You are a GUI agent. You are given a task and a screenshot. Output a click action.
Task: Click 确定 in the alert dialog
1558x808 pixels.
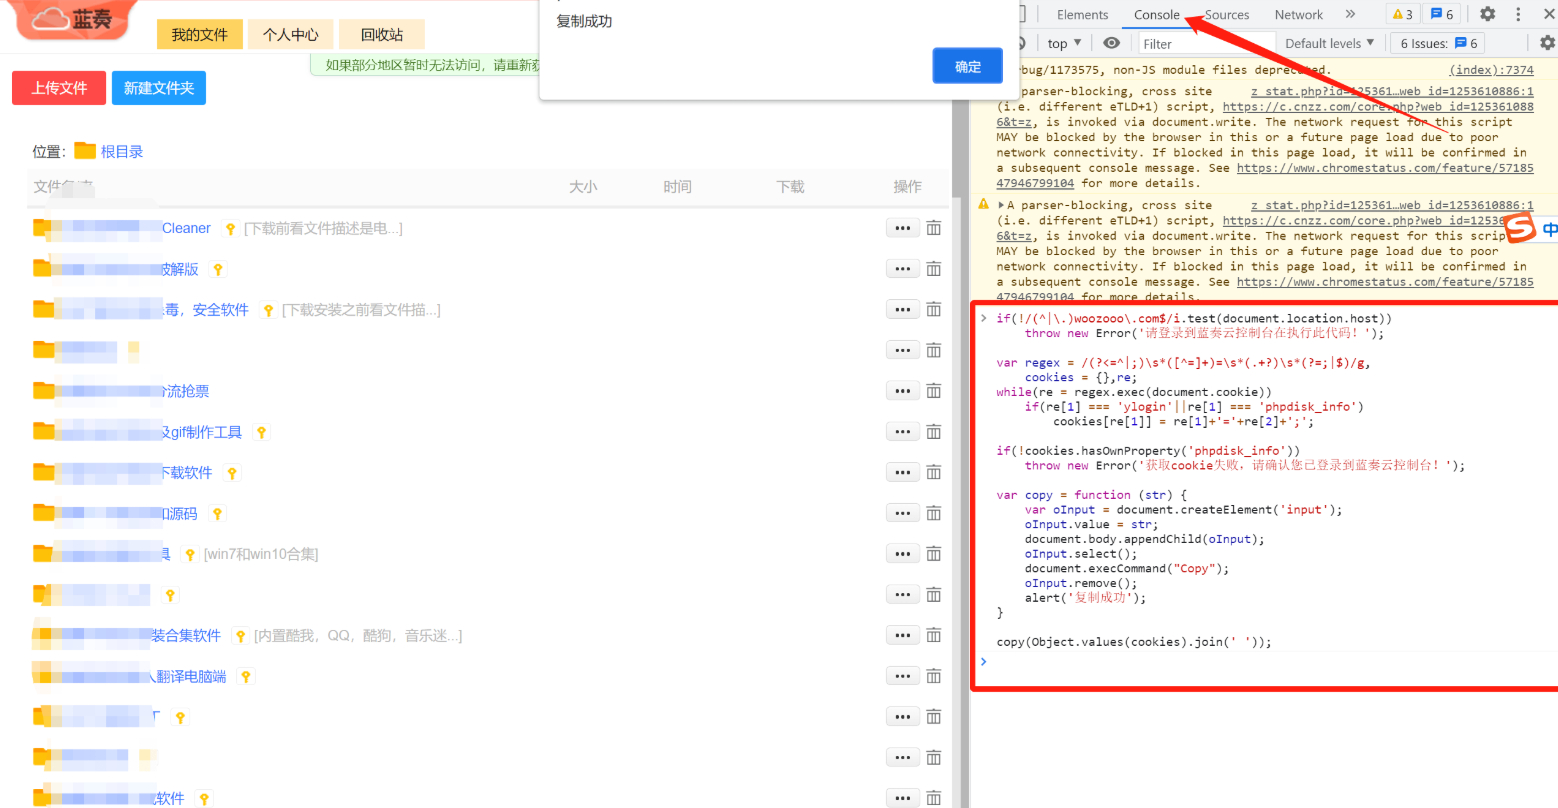[x=967, y=66]
